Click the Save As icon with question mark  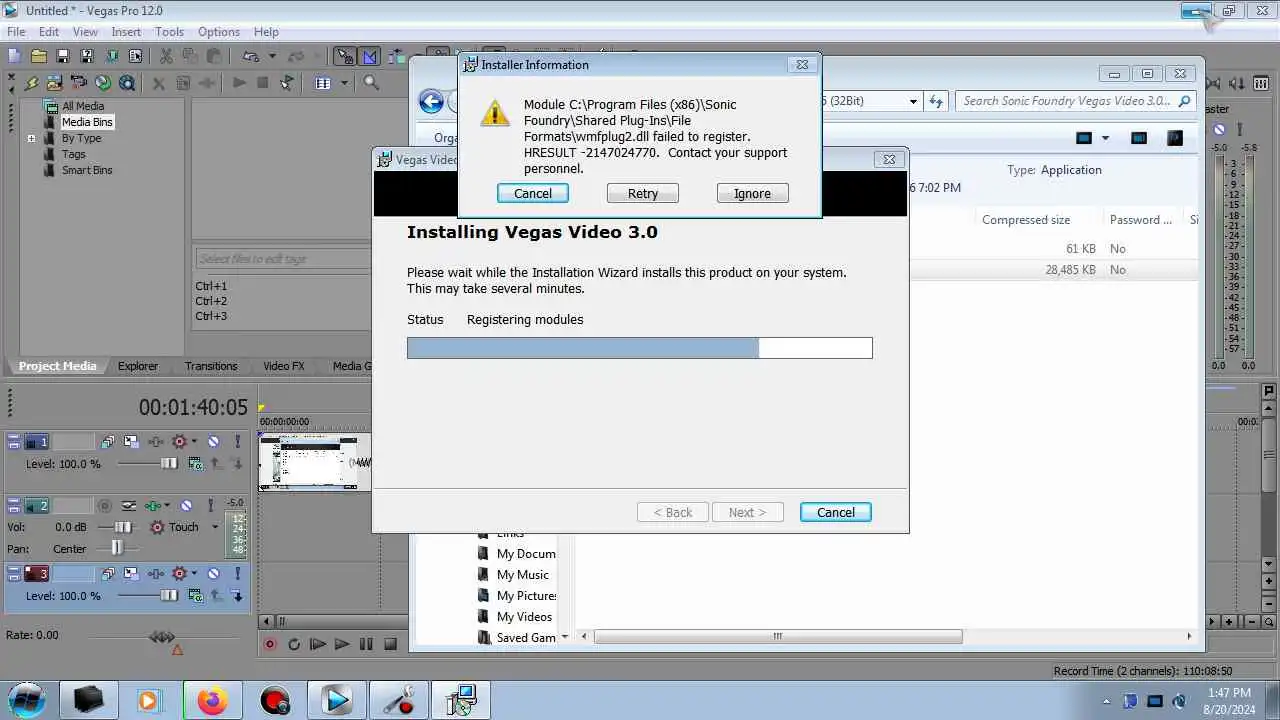click(x=87, y=56)
